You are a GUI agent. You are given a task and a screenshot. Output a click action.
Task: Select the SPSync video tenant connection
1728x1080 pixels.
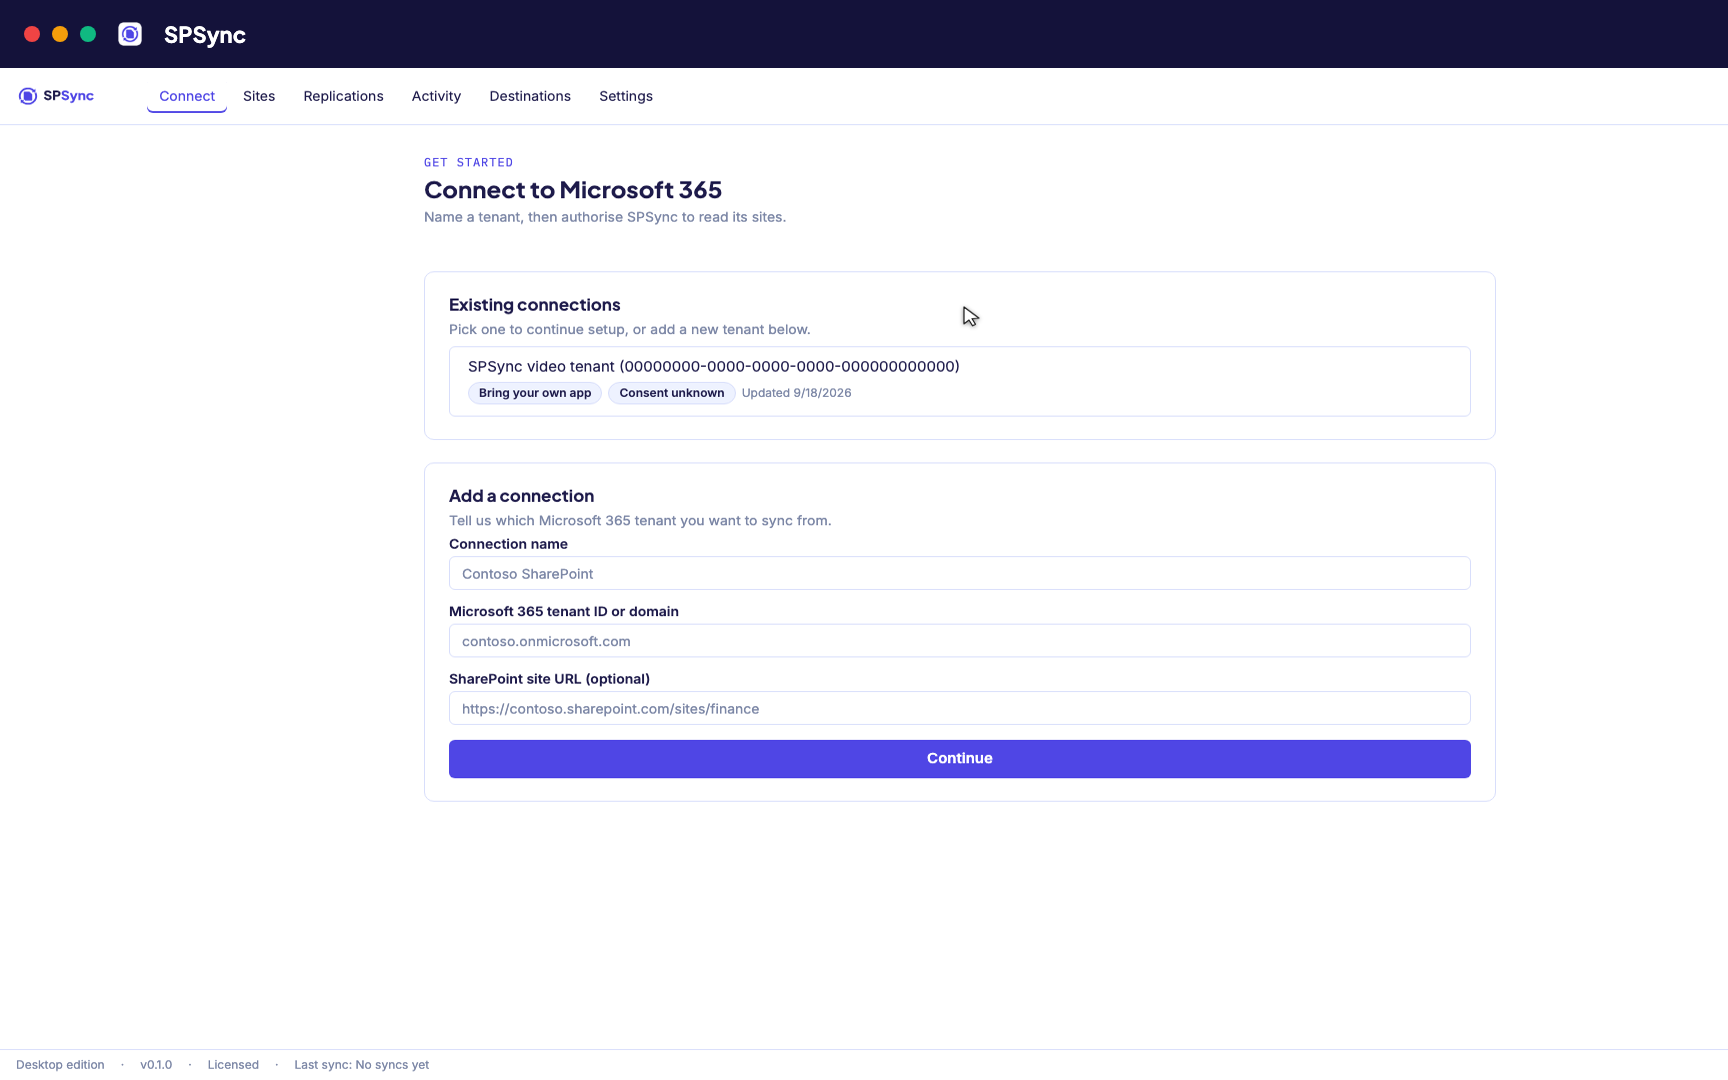coord(959,381)
